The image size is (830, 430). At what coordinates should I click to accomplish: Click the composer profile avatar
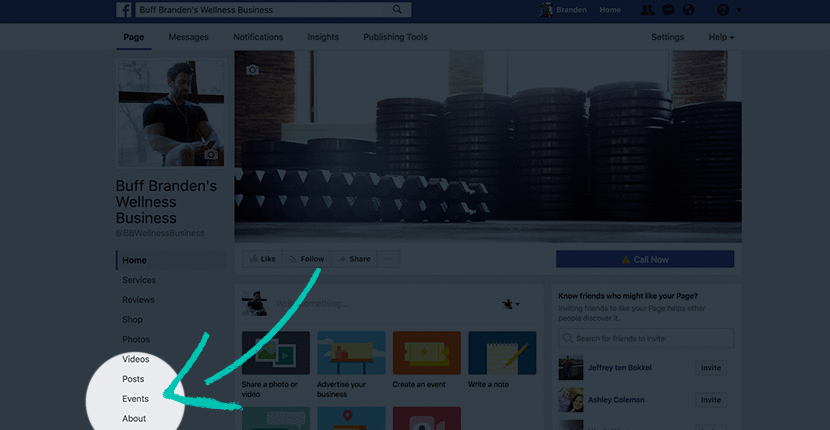tap(254, 303)
